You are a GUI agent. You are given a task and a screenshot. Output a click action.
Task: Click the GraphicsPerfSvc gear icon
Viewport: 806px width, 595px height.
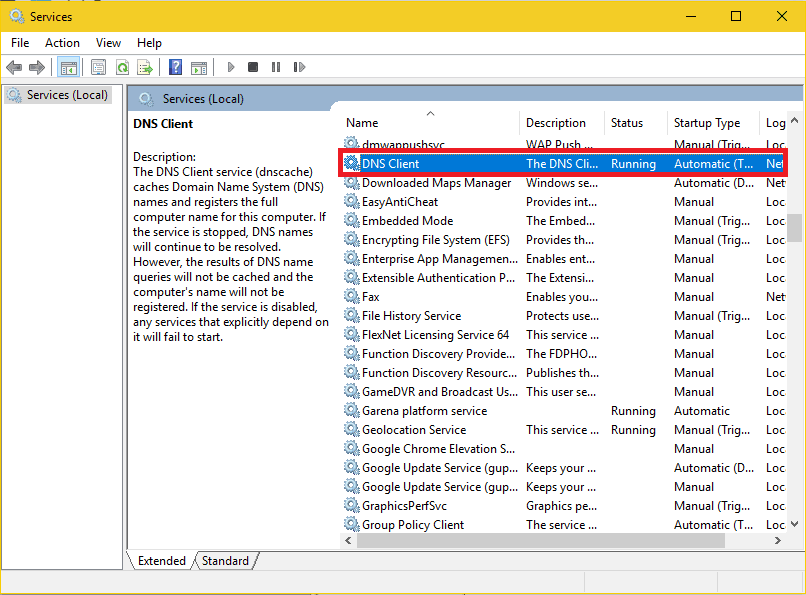click(x=352, y=506)
